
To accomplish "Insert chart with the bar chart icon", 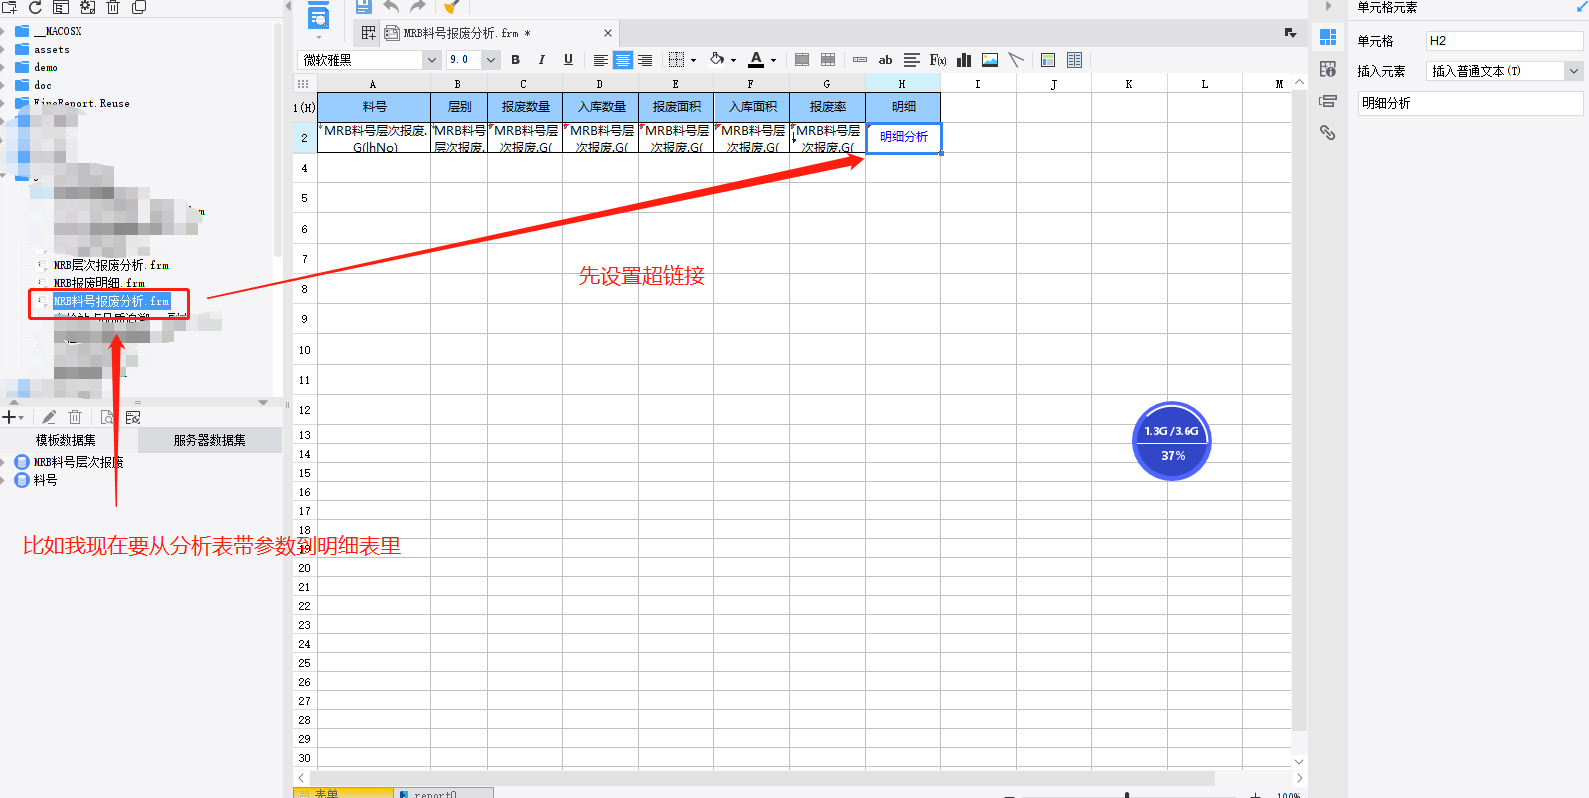I will pos(964,60).
